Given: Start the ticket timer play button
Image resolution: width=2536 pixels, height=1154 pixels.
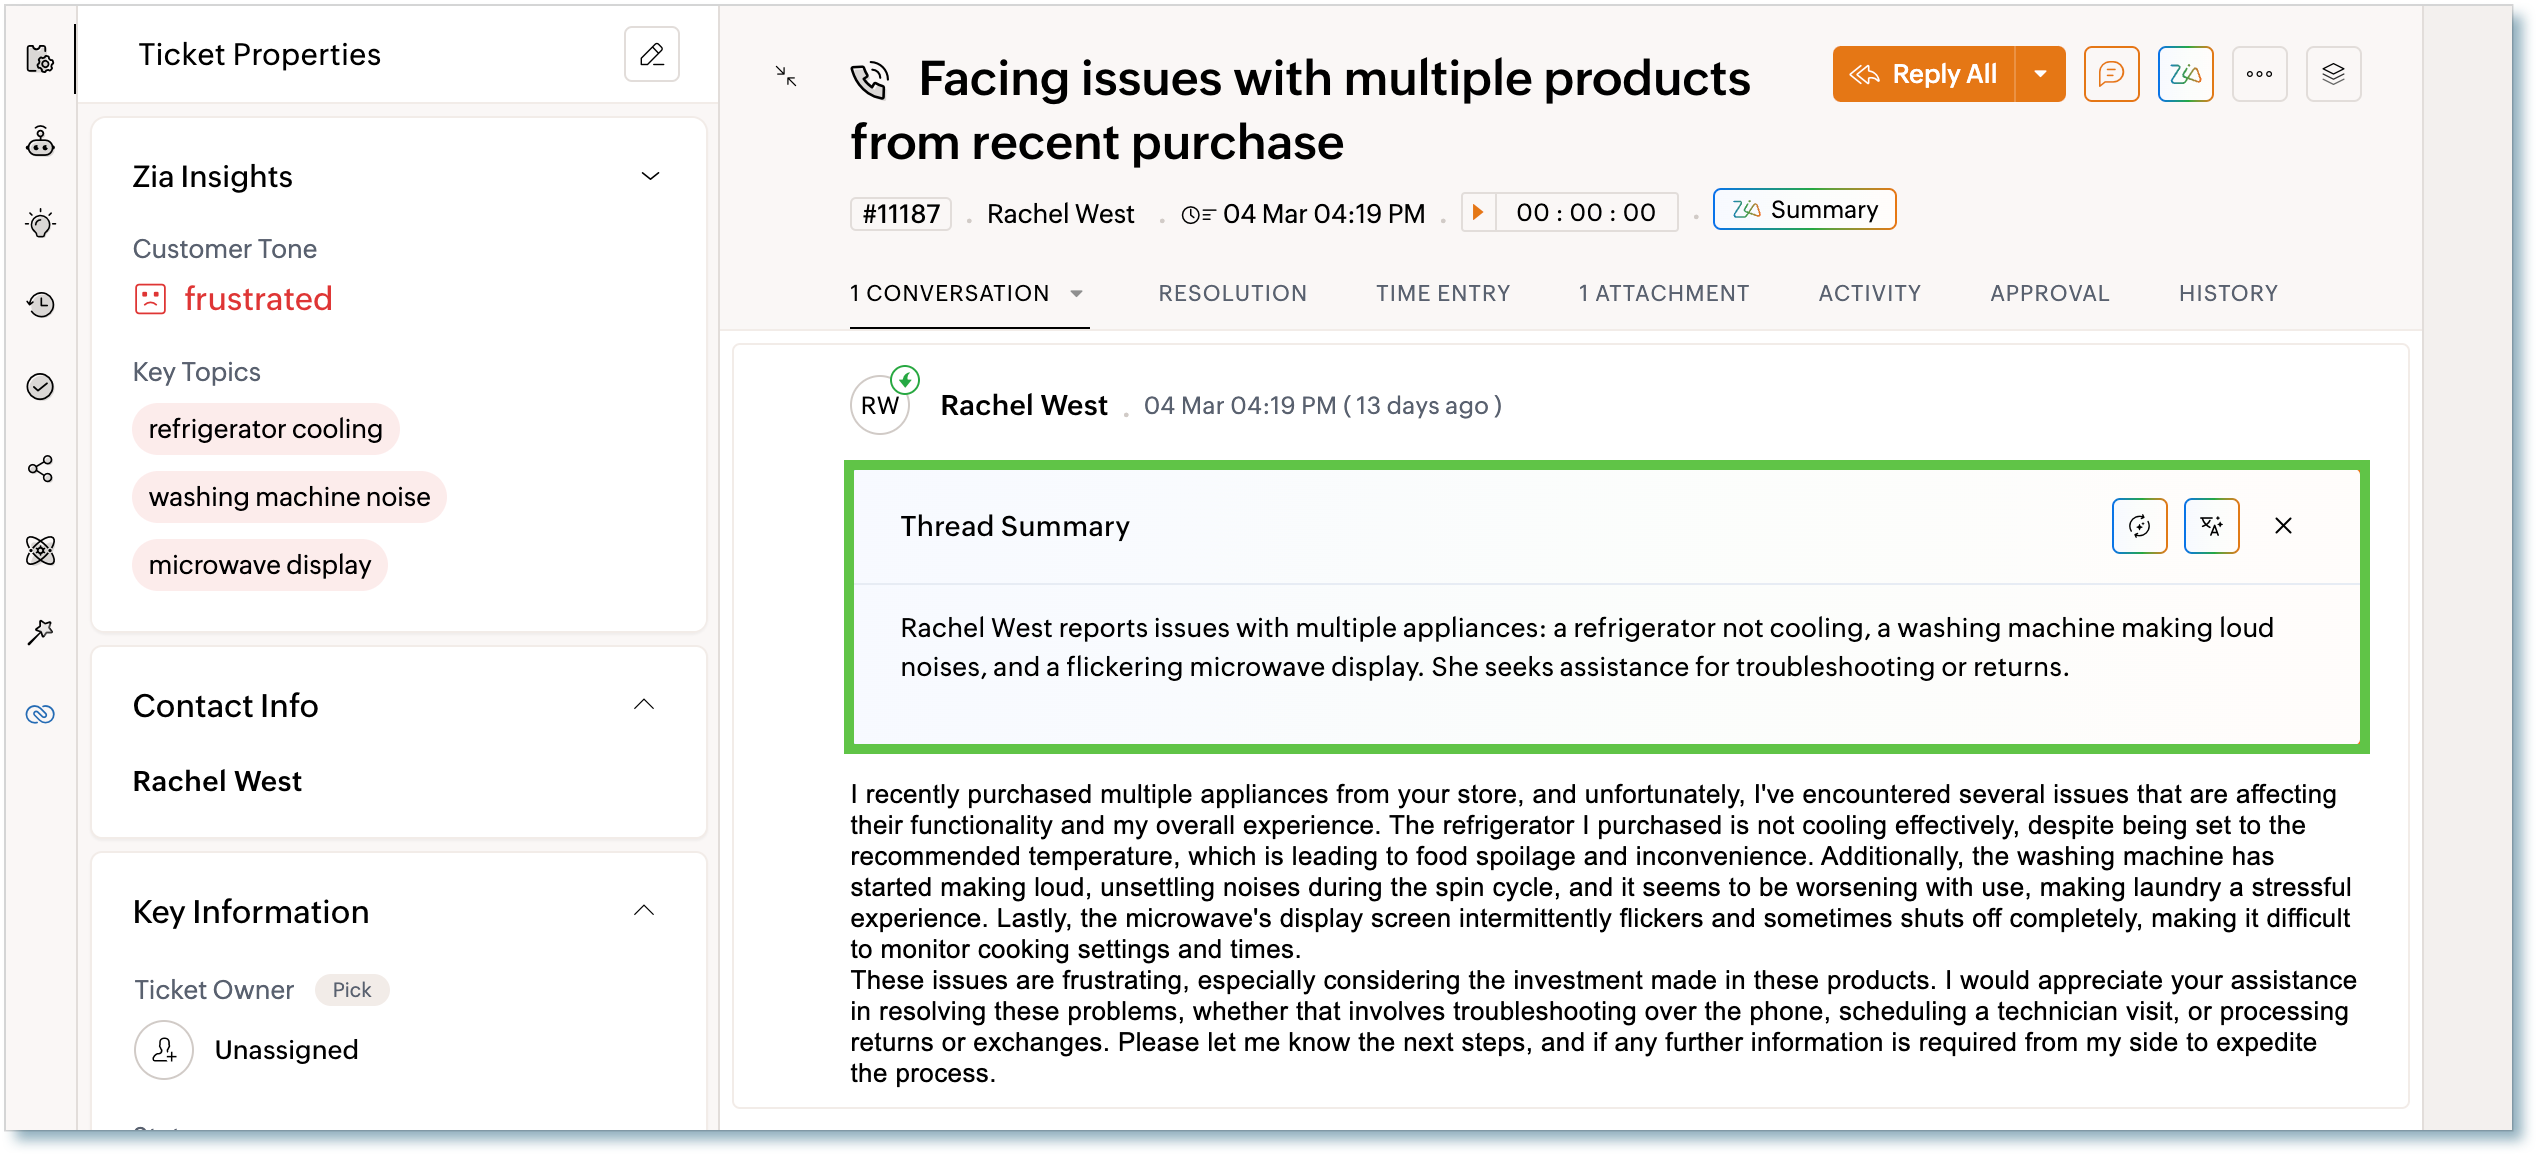Looking at the screenshot, I should coord(1478,212).
